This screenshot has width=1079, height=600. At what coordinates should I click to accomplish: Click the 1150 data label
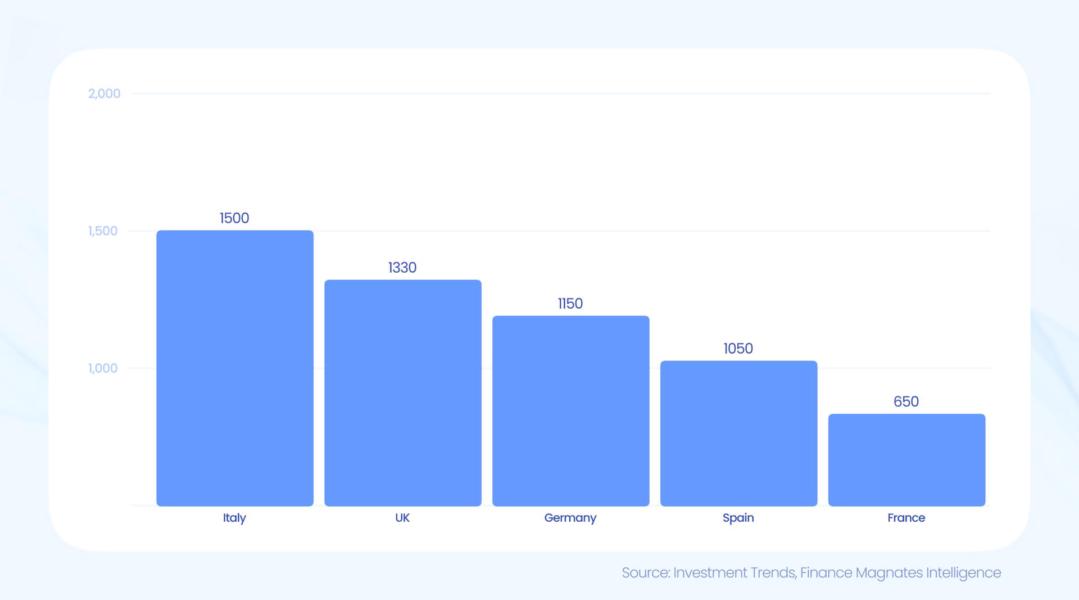pos(571,304)
